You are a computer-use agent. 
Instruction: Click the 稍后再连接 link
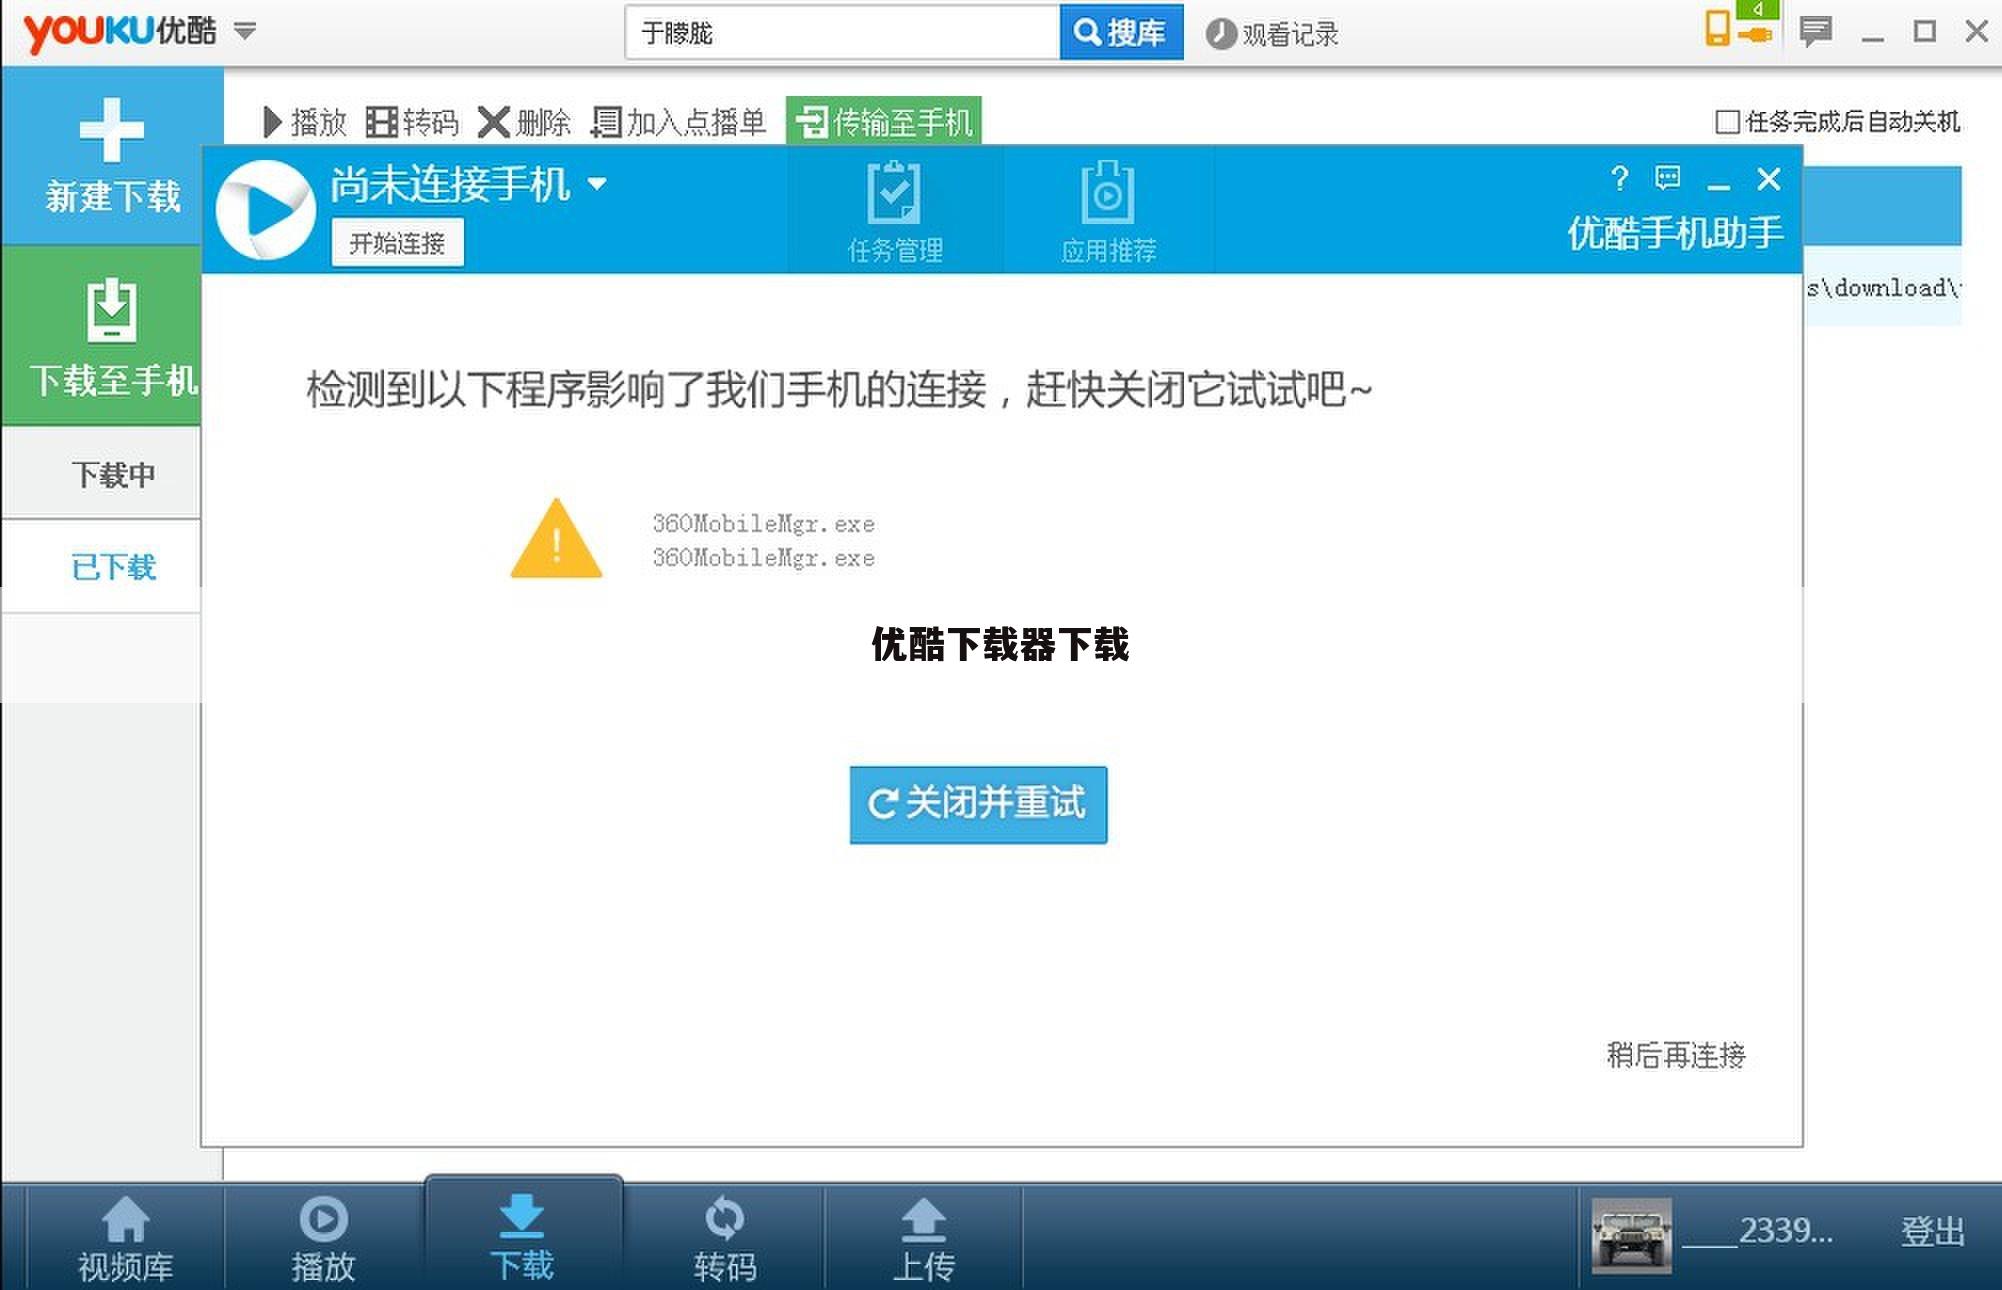[1675, 1055]
